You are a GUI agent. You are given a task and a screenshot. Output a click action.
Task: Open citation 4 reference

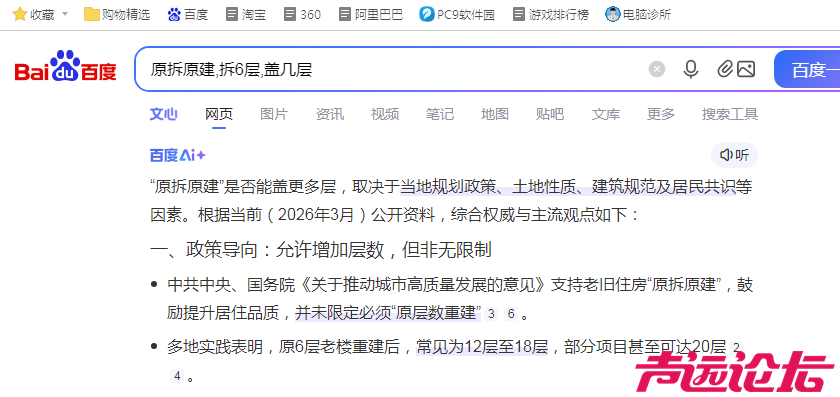177,376
